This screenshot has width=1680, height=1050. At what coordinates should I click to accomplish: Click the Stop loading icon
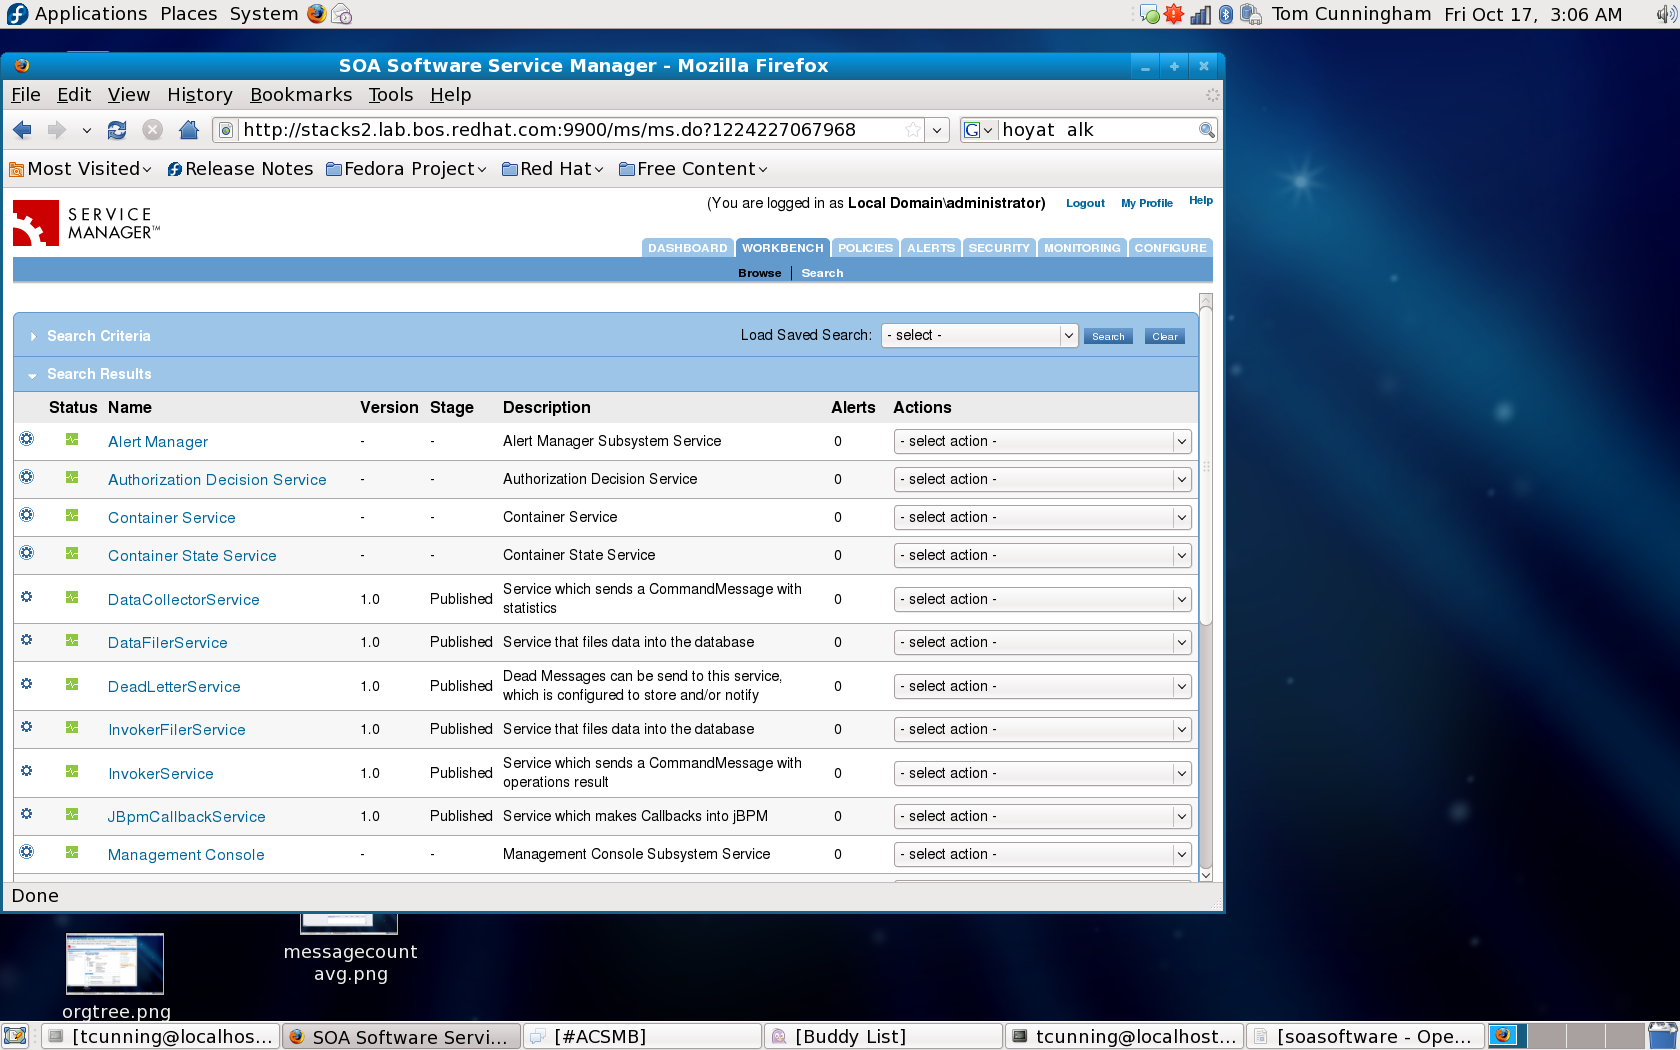point(152,130)
